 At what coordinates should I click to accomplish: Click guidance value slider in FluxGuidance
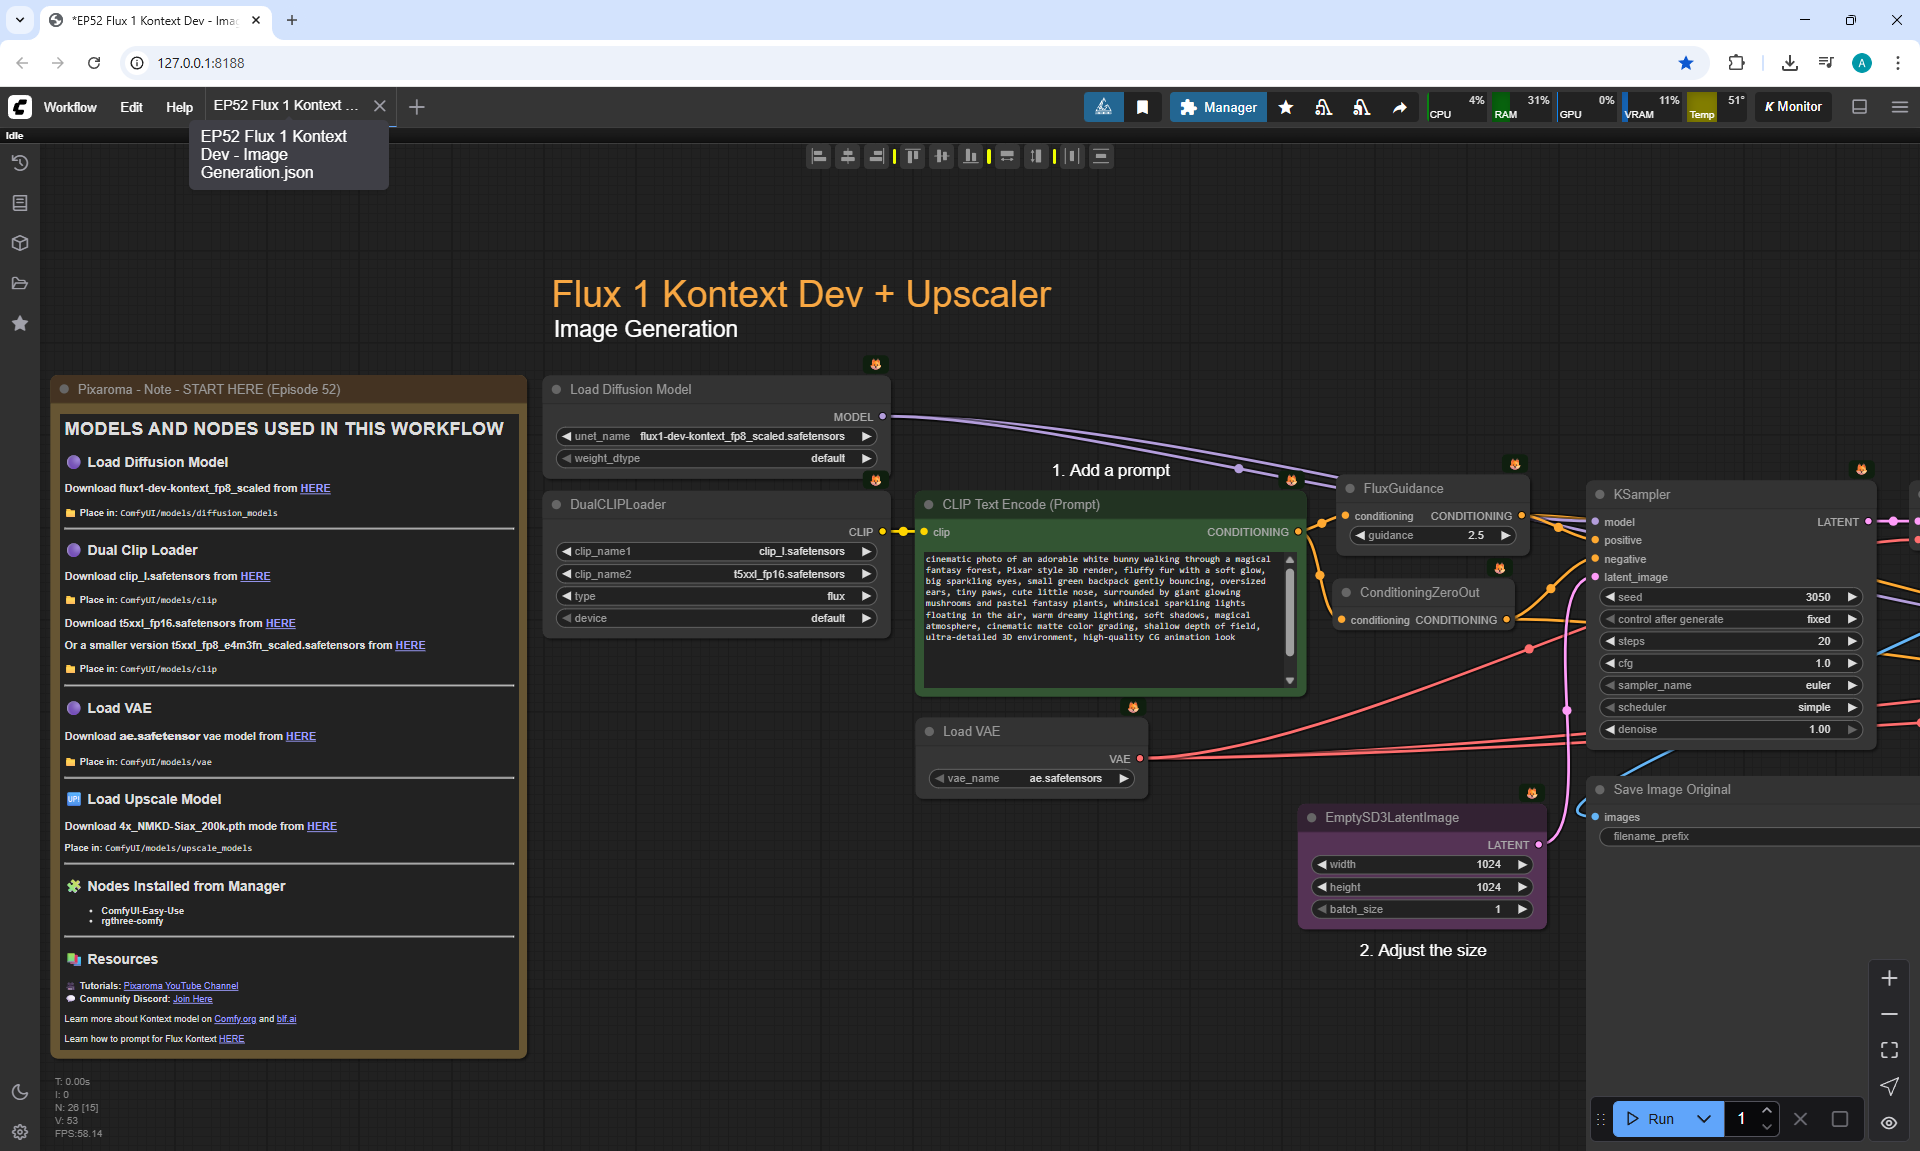coord(1432,536)
